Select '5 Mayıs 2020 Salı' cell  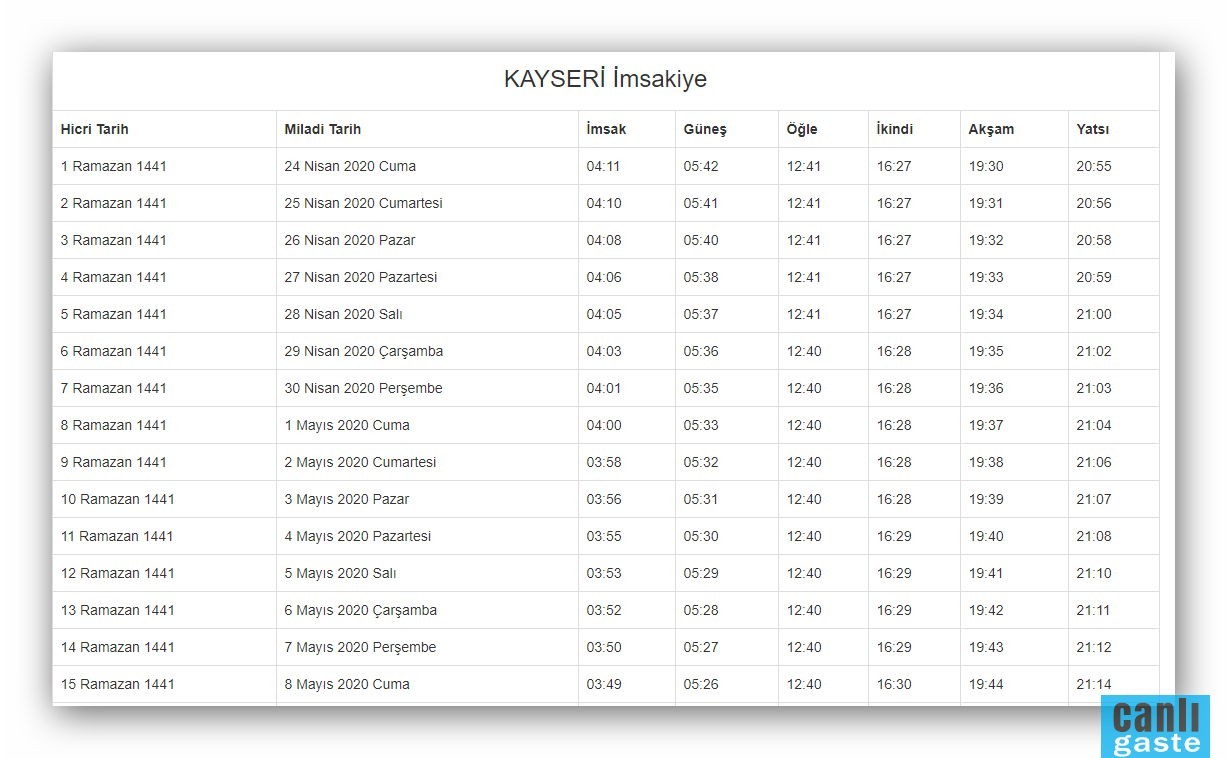[340, 573]
